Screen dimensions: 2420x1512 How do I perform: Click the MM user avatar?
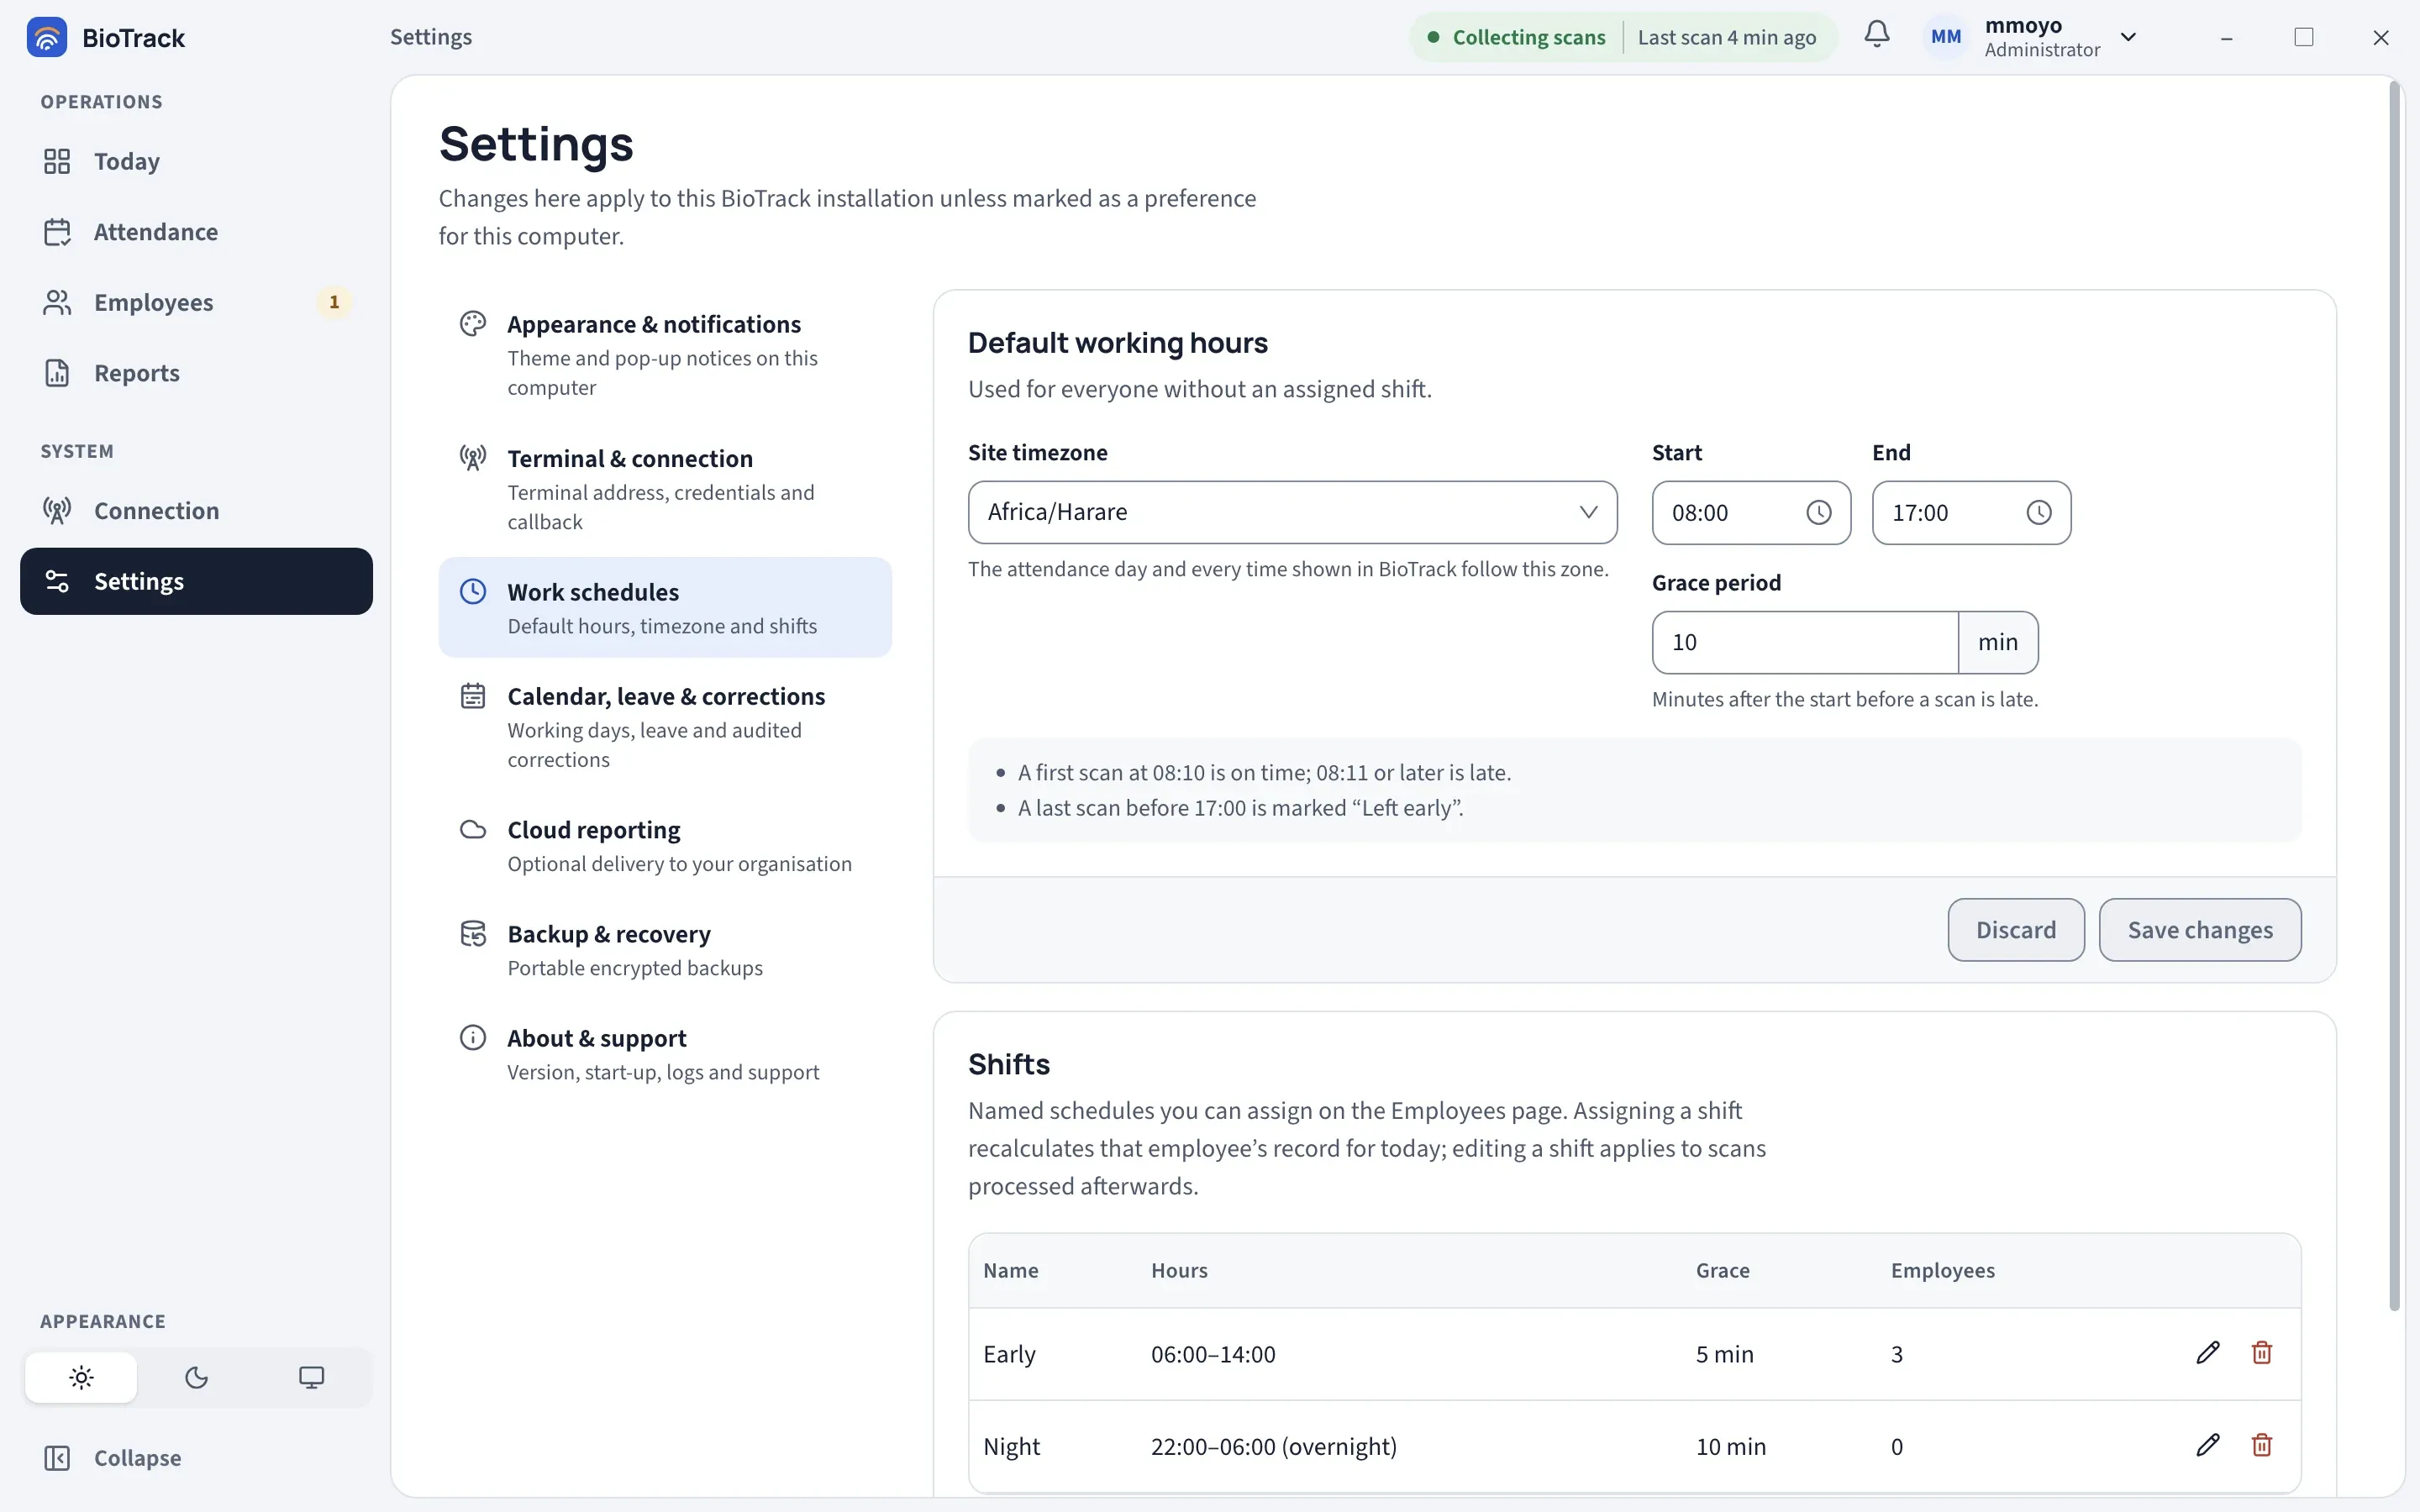pyautogui.click(x=1945, y=37)
